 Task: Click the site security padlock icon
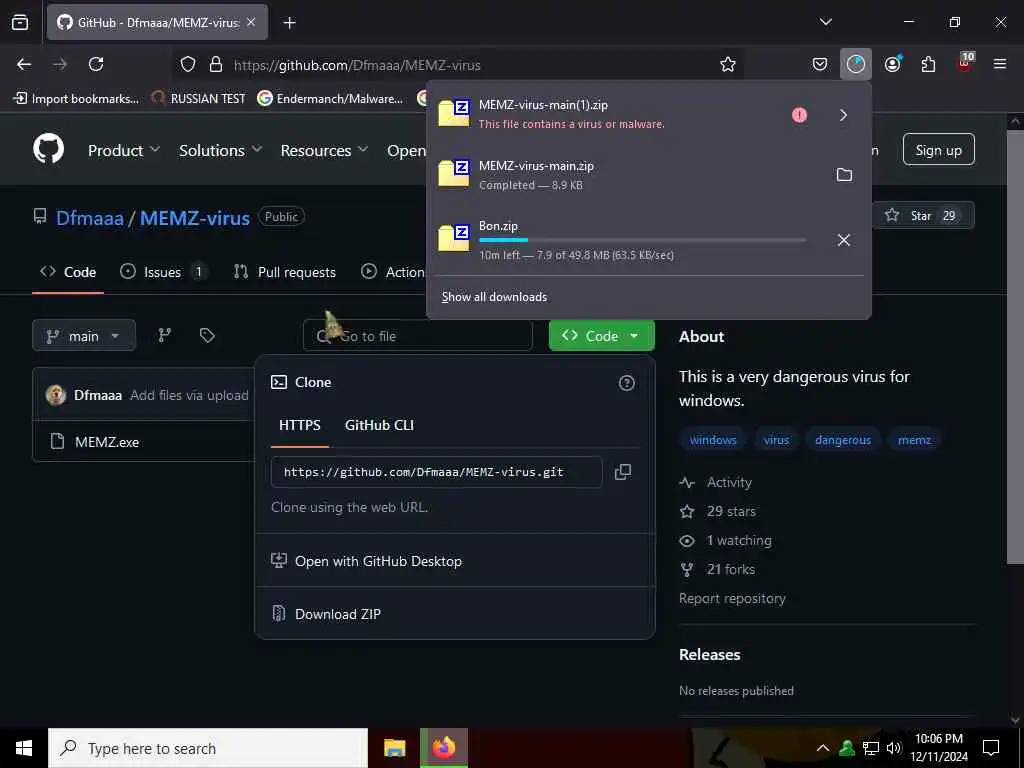[x=216, y=64]
